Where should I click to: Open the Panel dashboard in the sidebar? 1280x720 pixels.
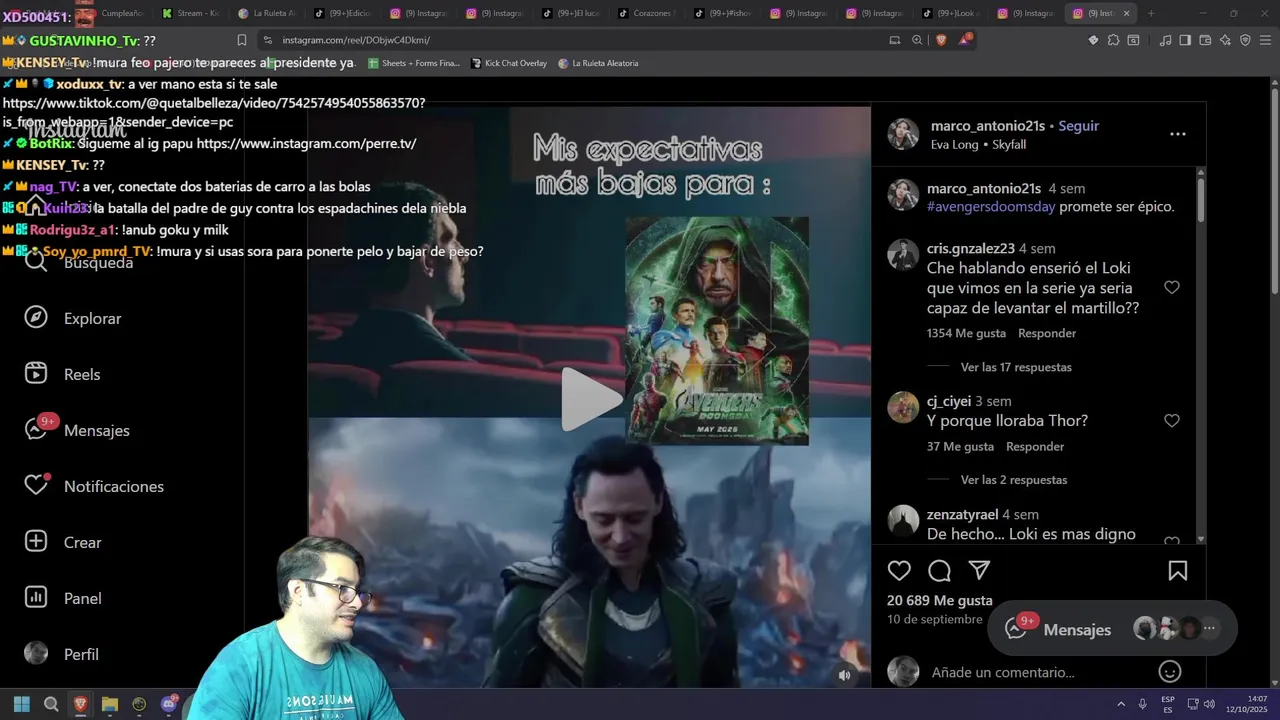pos(63,598)
